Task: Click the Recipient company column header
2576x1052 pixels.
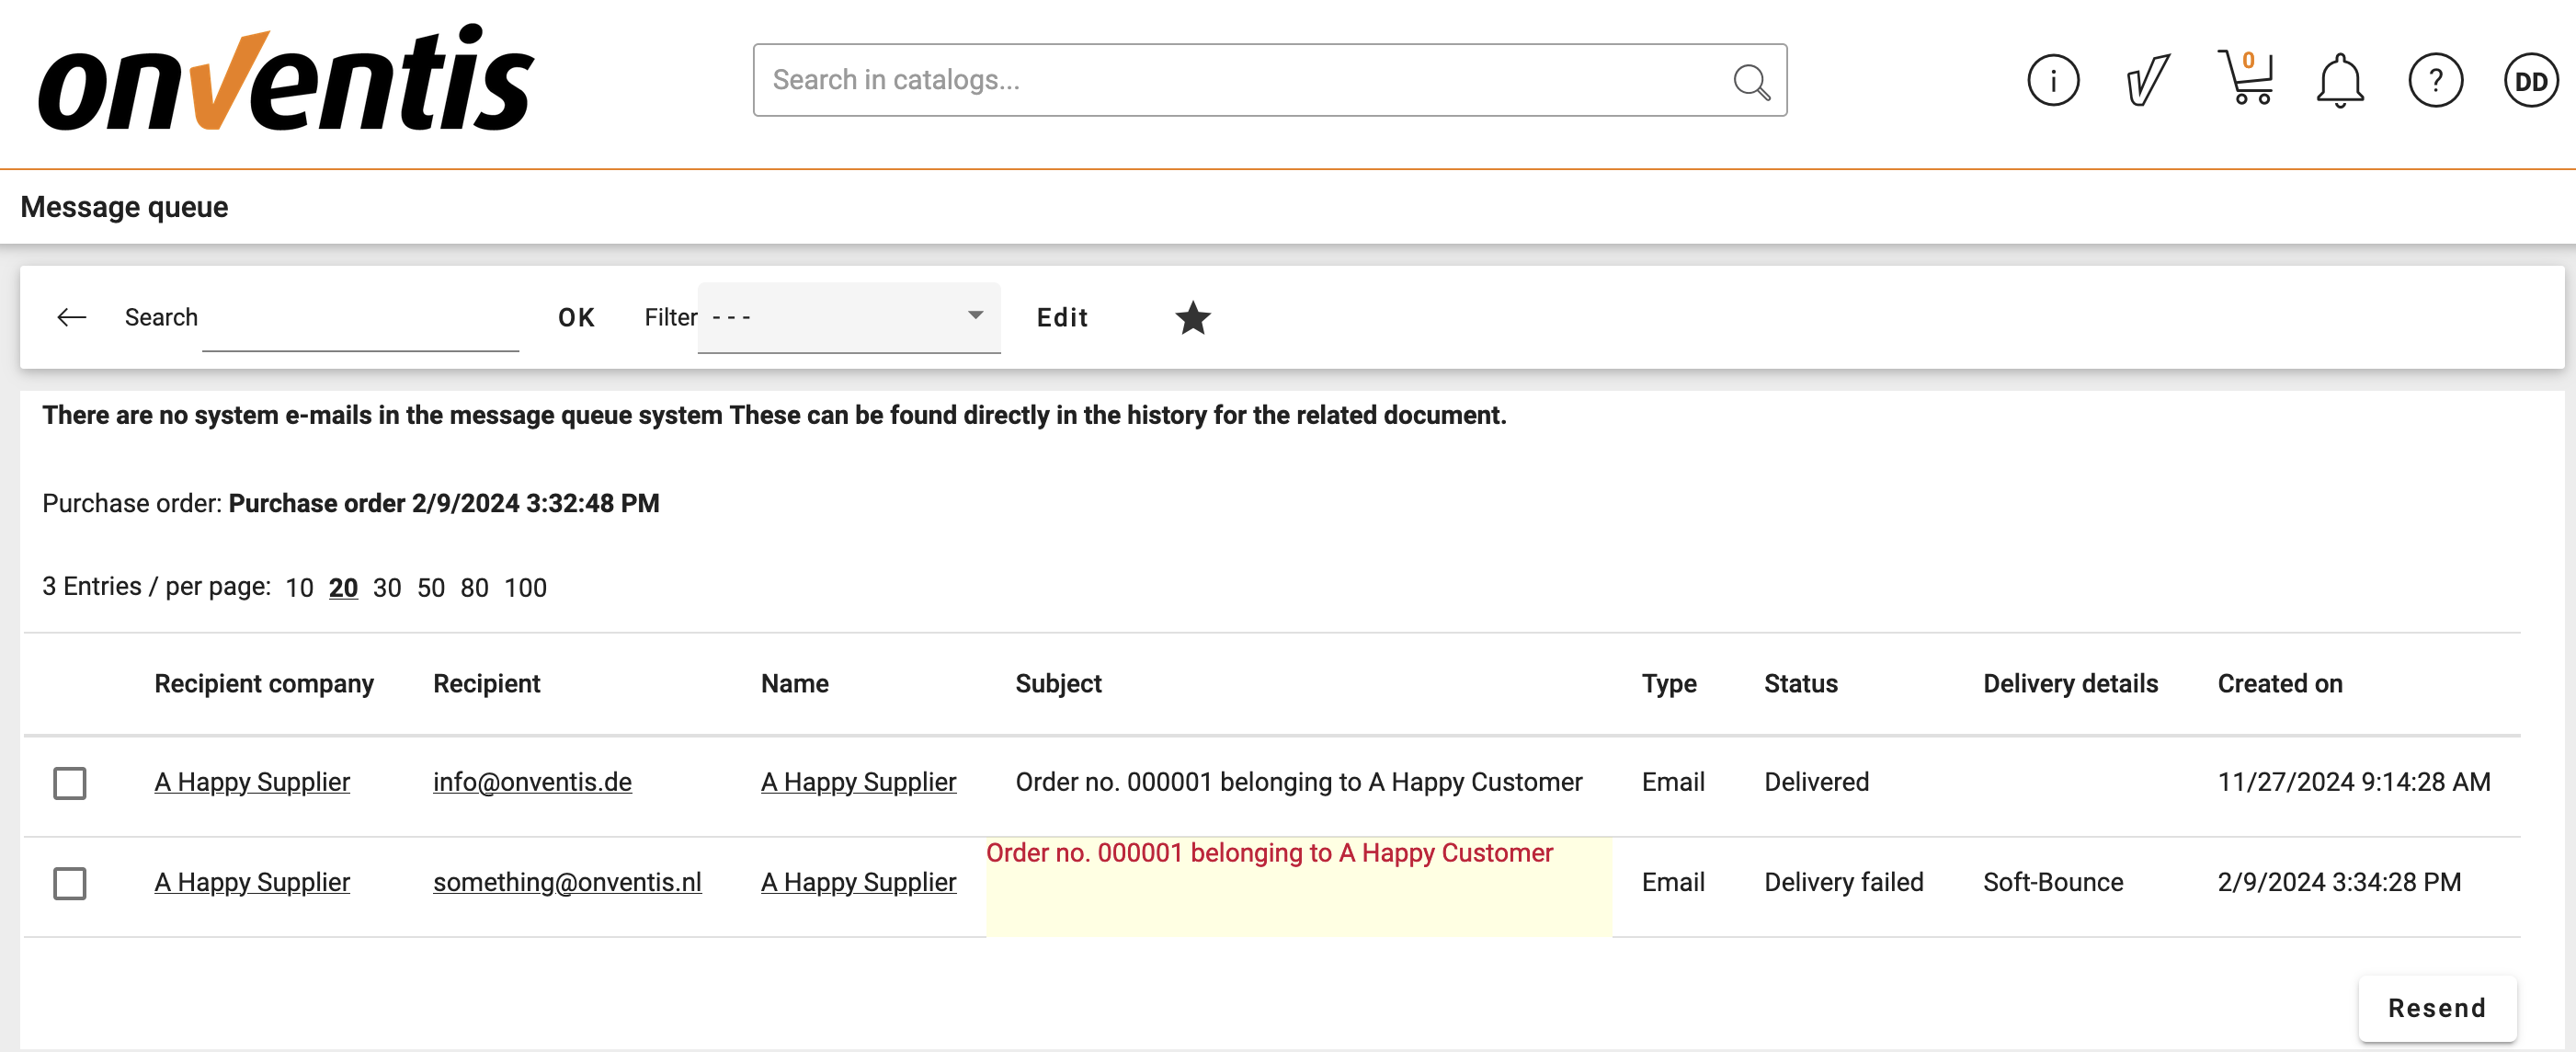Action: point(264,683)
